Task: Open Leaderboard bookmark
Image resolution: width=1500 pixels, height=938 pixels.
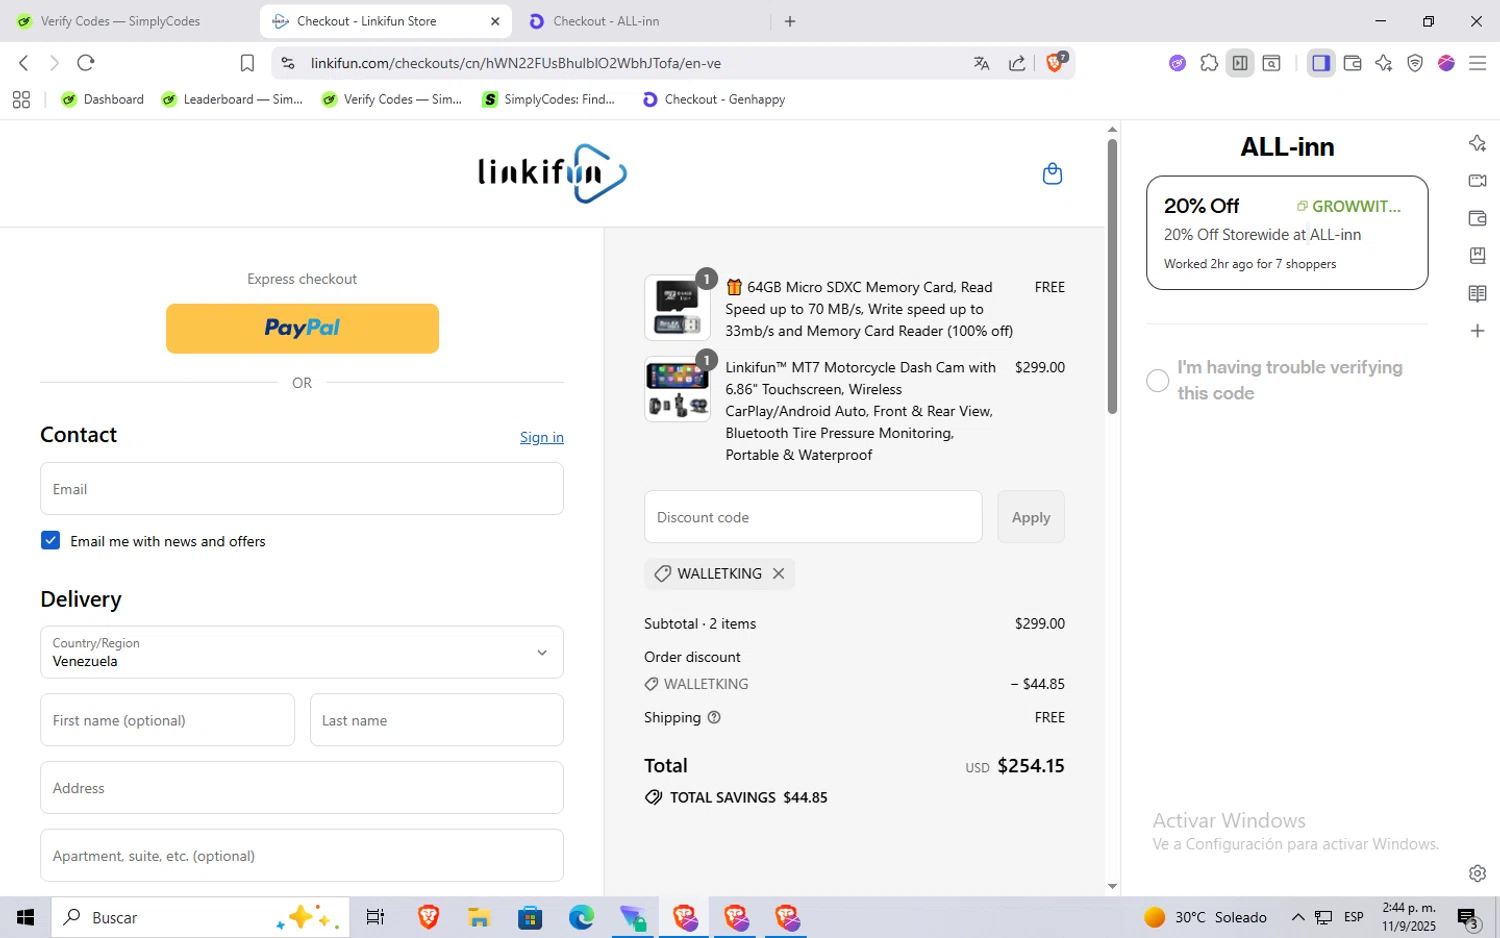Action: point(232,100)
